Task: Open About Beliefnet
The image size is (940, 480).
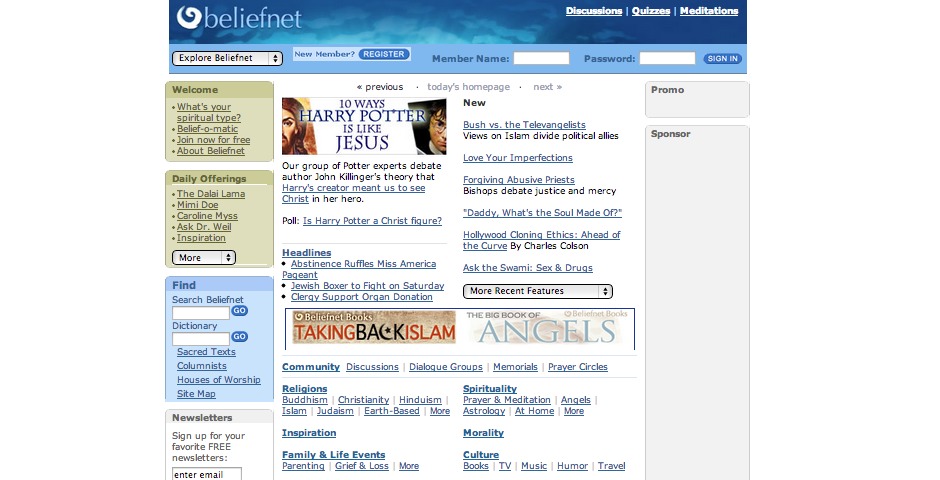Action: (x=210, y=151)
